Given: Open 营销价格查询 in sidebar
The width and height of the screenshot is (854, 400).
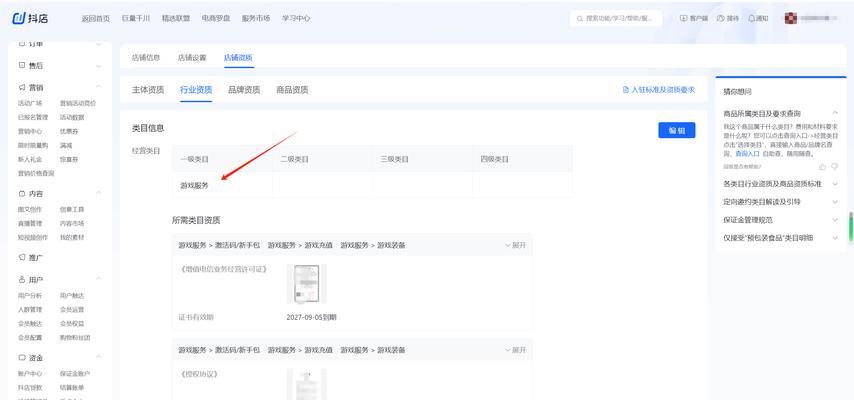Looking at the screenshot, I should pos(36,174).
